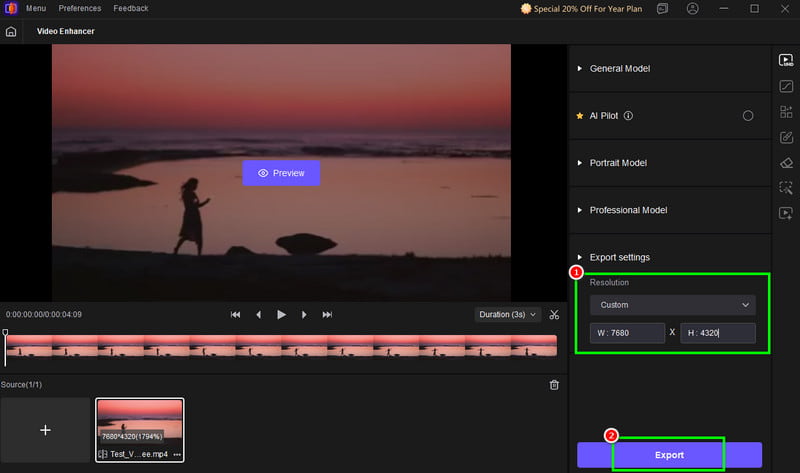Select the sidebar eraser tool icon
The width and height of the screenshot is (800, 473).
tap(786, 163)
